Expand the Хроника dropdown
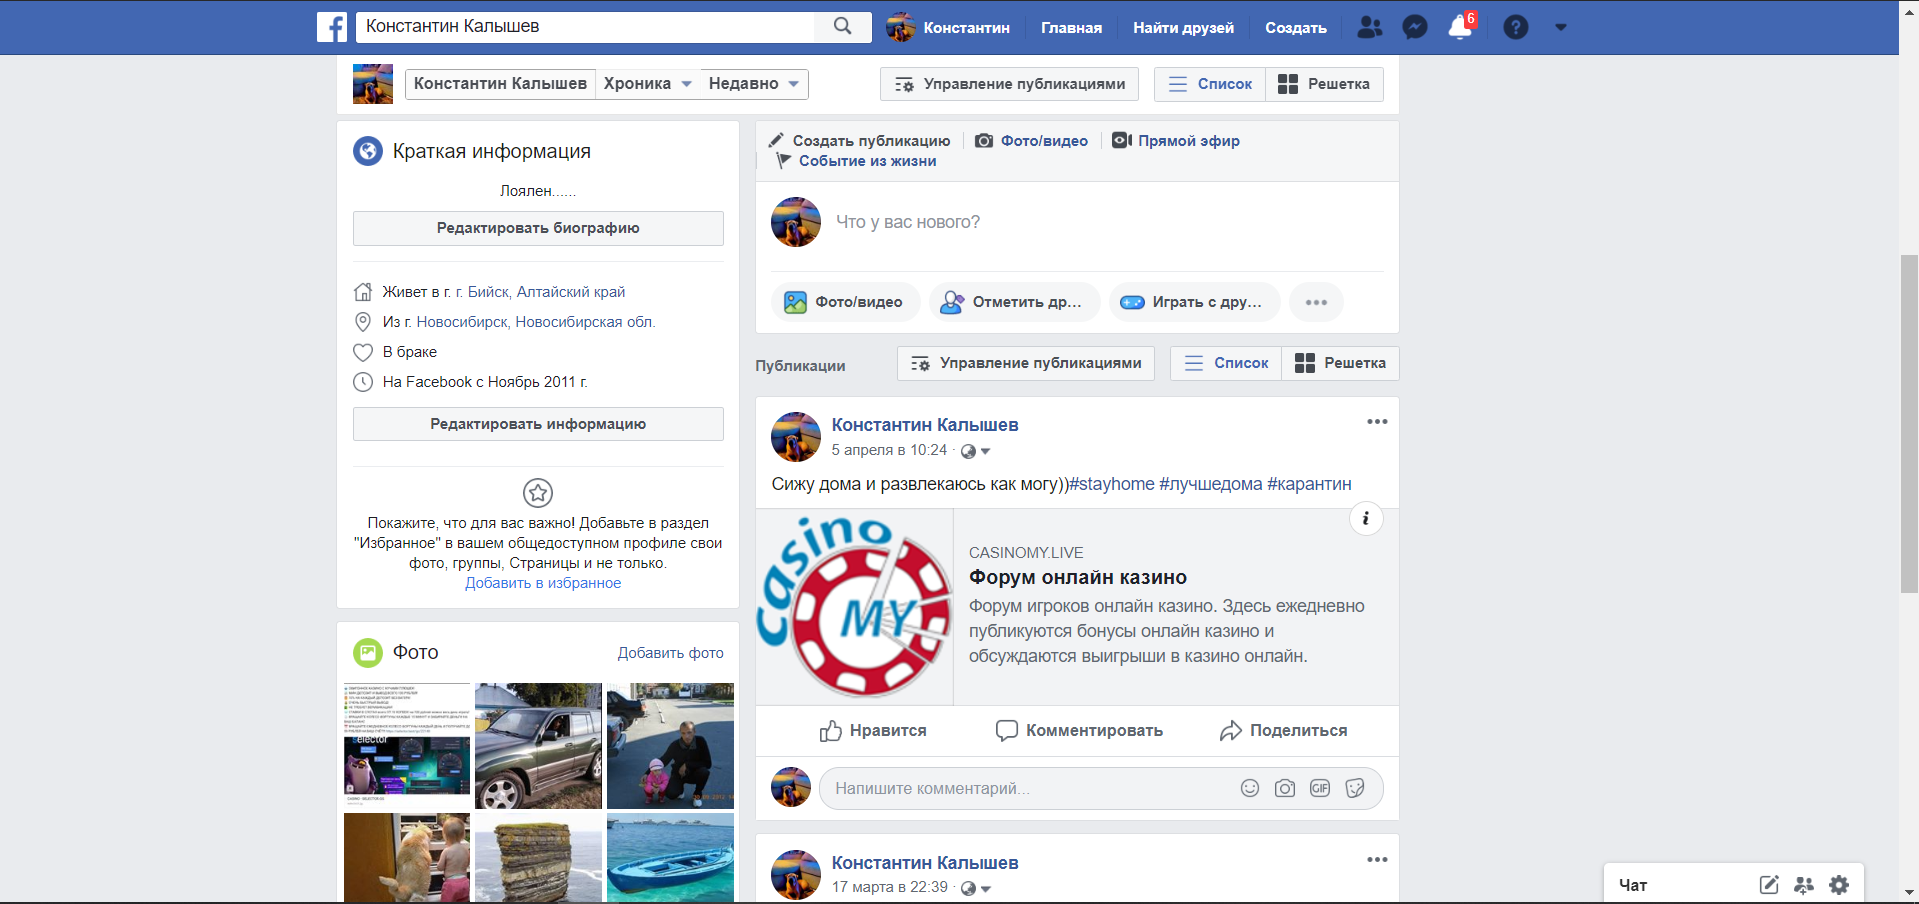The image size is (1919, 904). point(647,84)
